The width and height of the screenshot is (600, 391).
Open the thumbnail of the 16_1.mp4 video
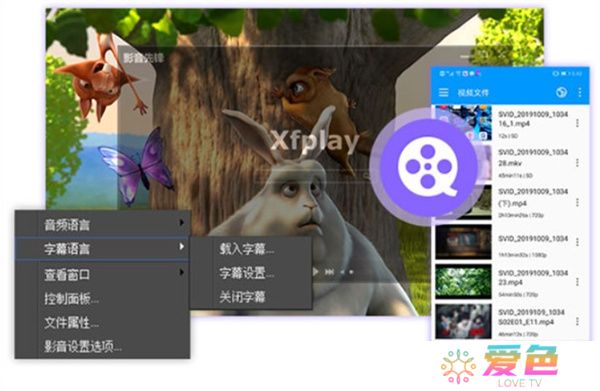click(463, 123)
